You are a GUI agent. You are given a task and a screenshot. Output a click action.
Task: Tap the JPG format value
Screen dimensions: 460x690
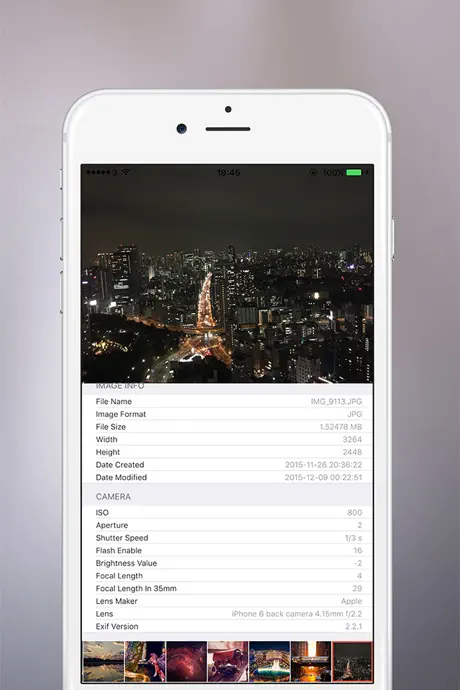[355, 414]
